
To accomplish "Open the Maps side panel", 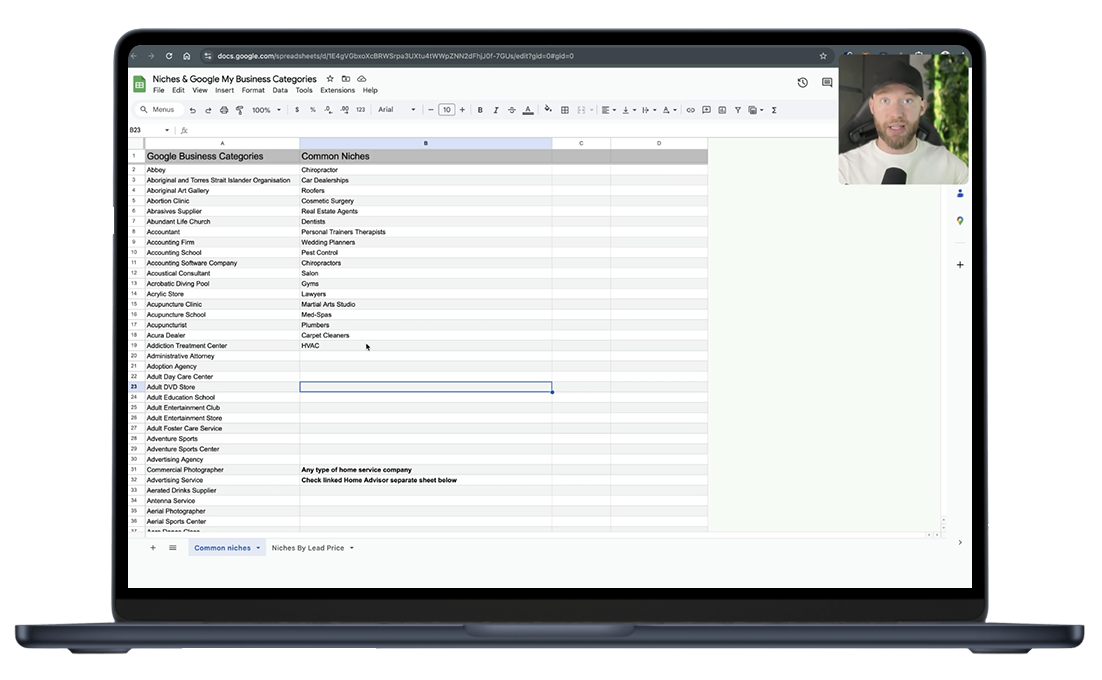I will coord(960,221).
